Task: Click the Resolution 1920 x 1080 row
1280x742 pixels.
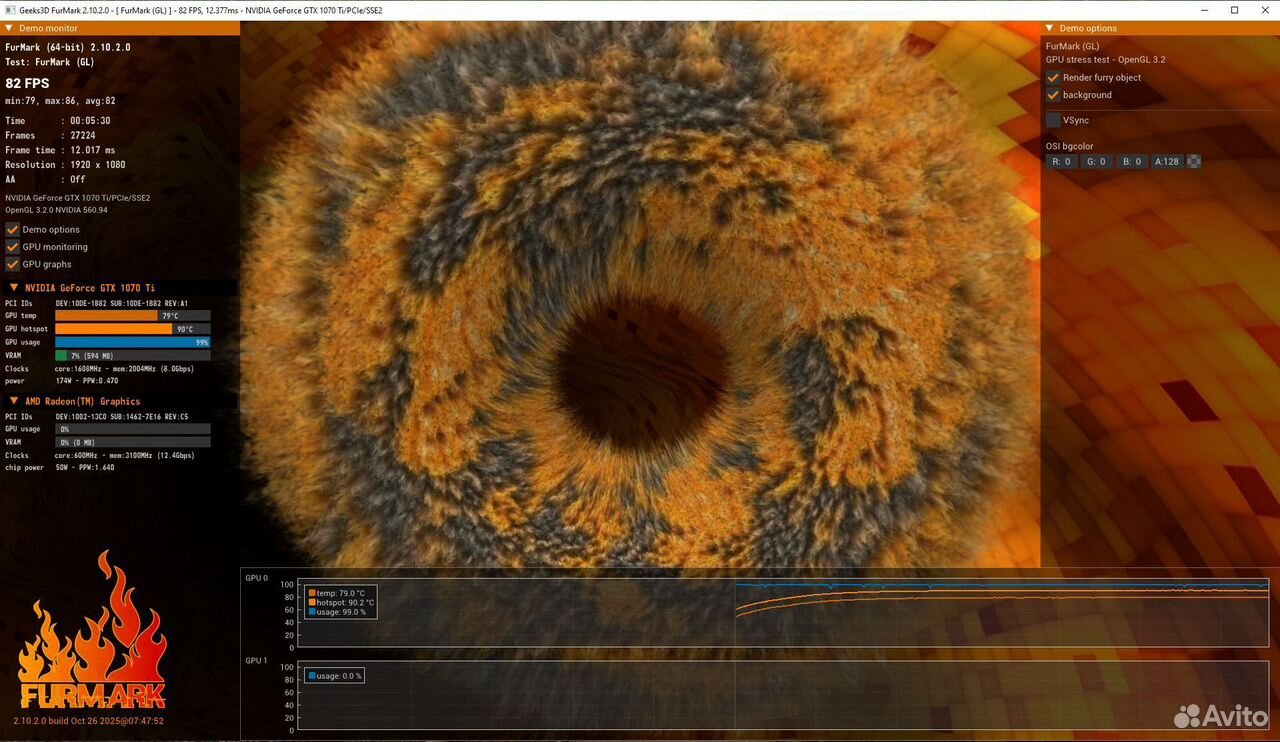Action: tap(65, 165)
